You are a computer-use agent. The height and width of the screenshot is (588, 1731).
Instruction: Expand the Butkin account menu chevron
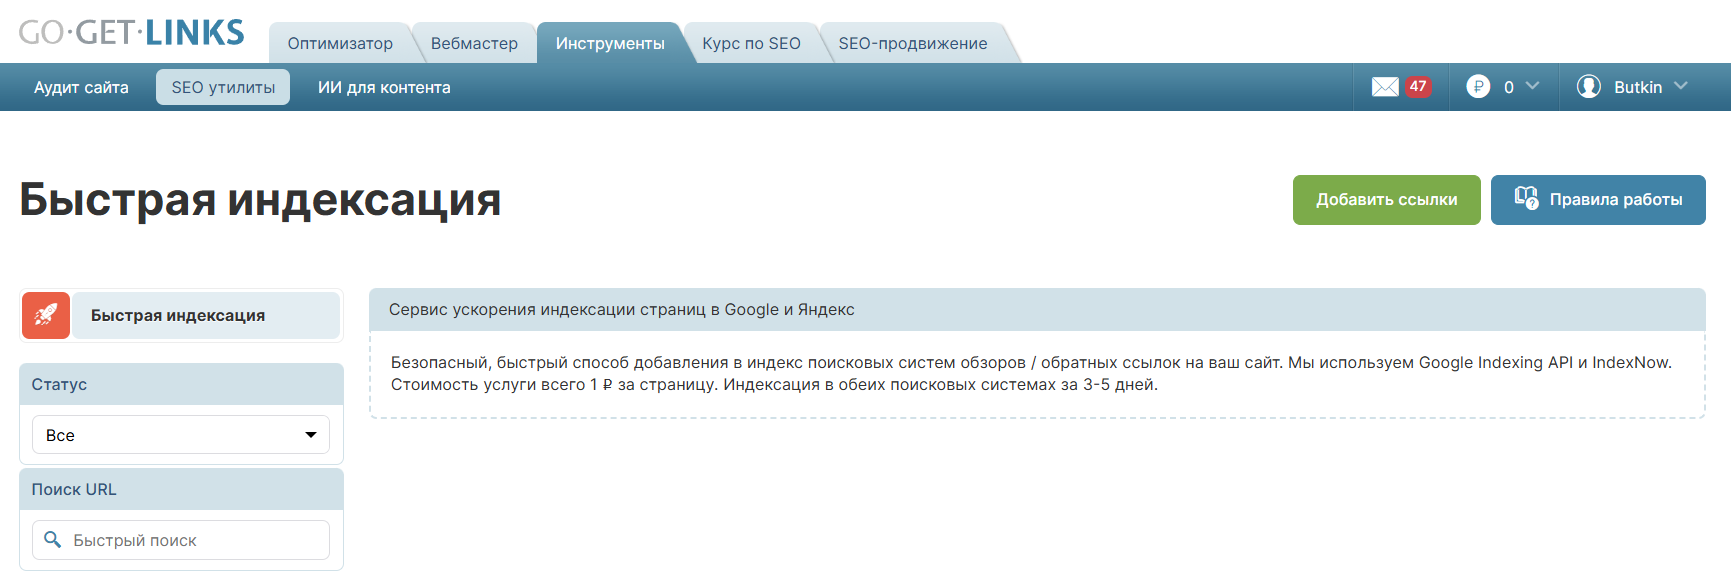[x=1681, y=86]
